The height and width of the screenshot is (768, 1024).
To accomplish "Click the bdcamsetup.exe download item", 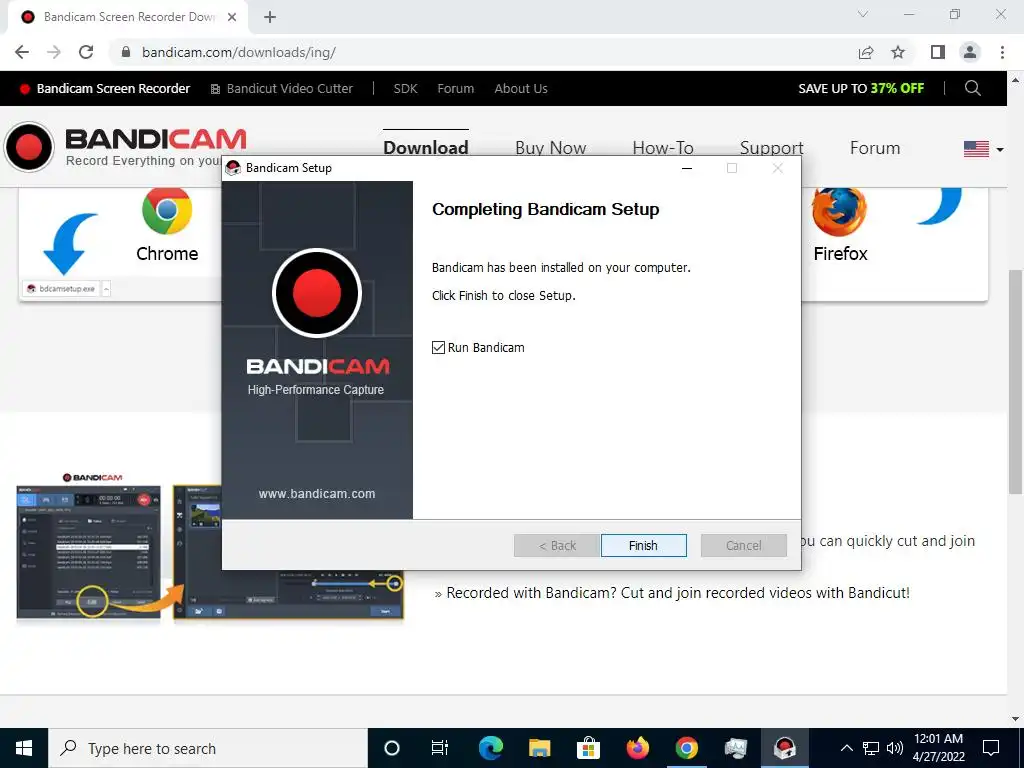I will pyautogui.click(x=61, y=288).
